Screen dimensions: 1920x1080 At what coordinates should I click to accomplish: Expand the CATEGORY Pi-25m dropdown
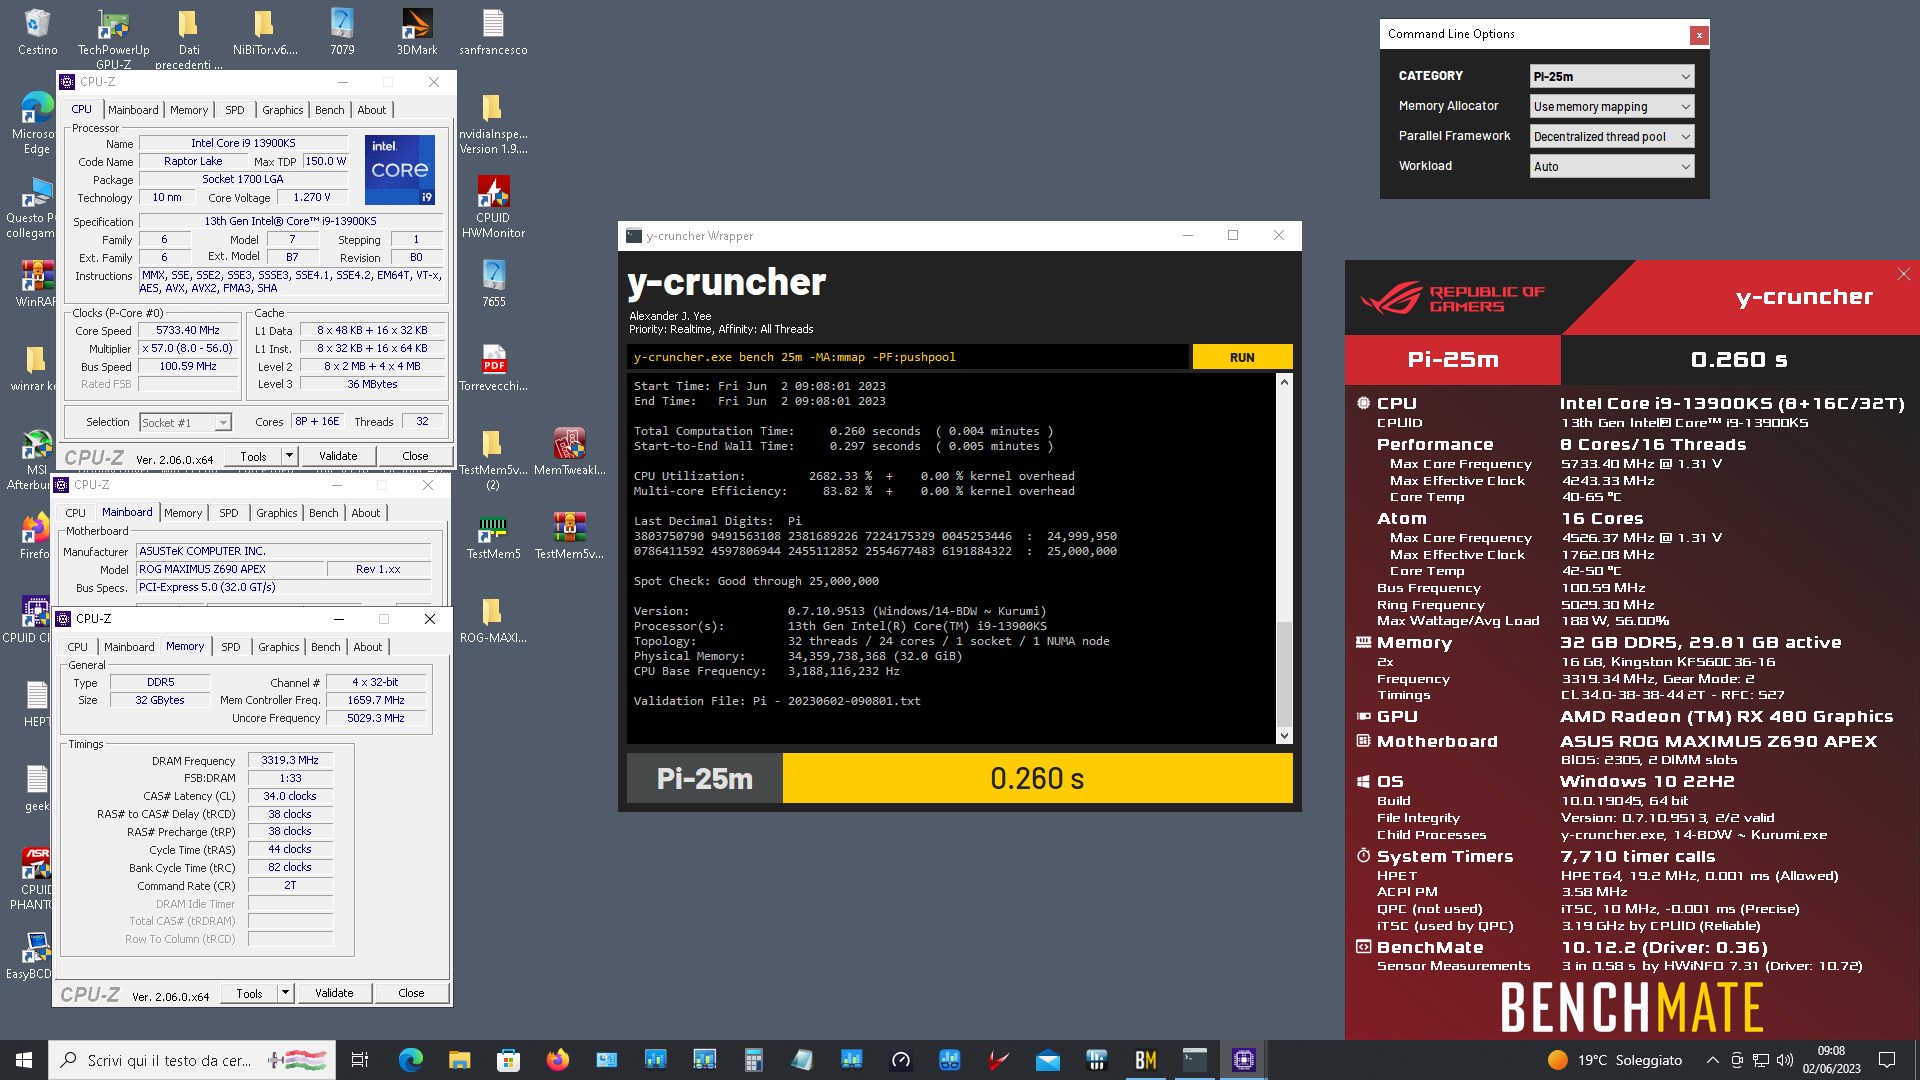(1612, 76)
